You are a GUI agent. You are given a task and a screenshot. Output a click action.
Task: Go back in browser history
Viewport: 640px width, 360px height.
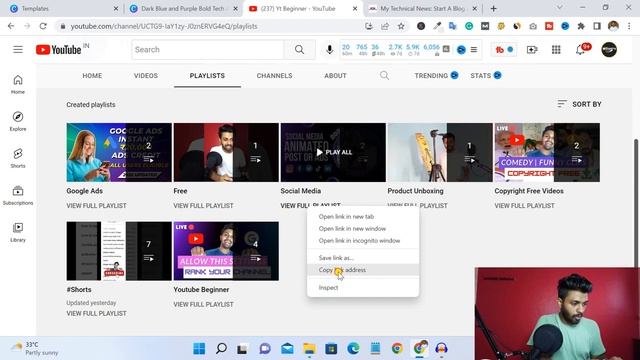coord(11,26)
